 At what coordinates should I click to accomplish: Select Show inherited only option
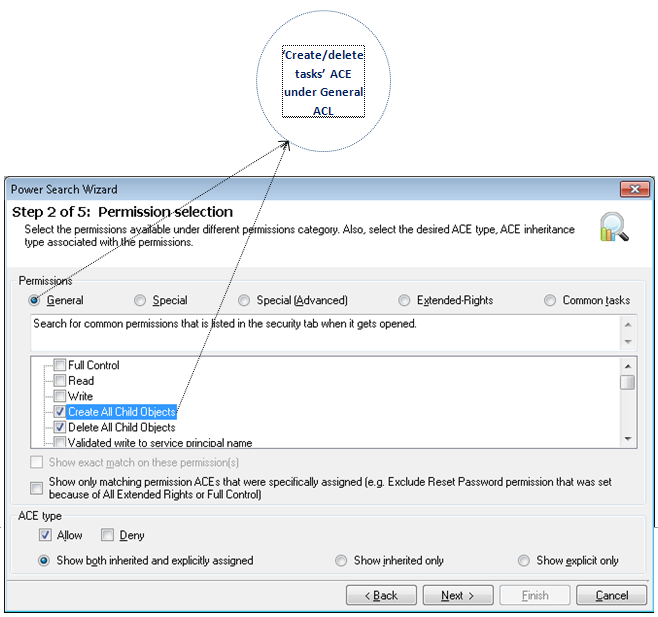point(342,561)
